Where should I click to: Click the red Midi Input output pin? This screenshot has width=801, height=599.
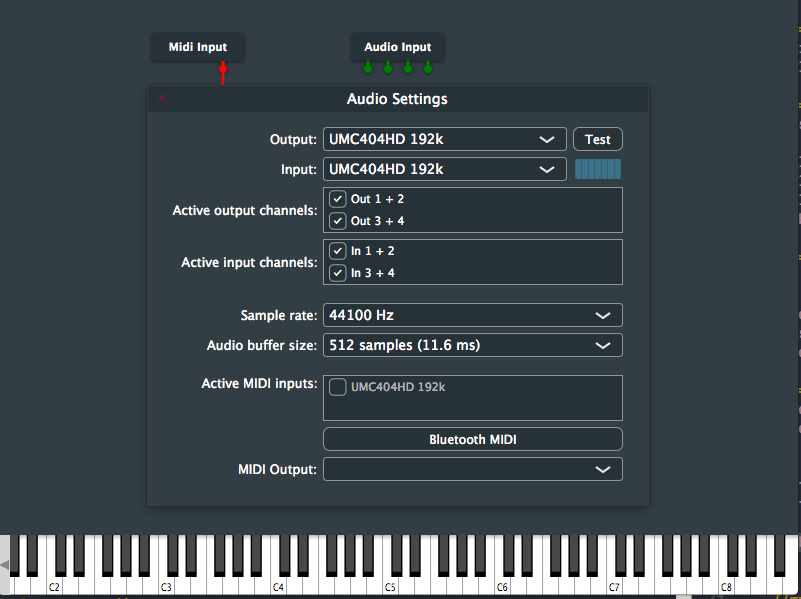(223, 69)
